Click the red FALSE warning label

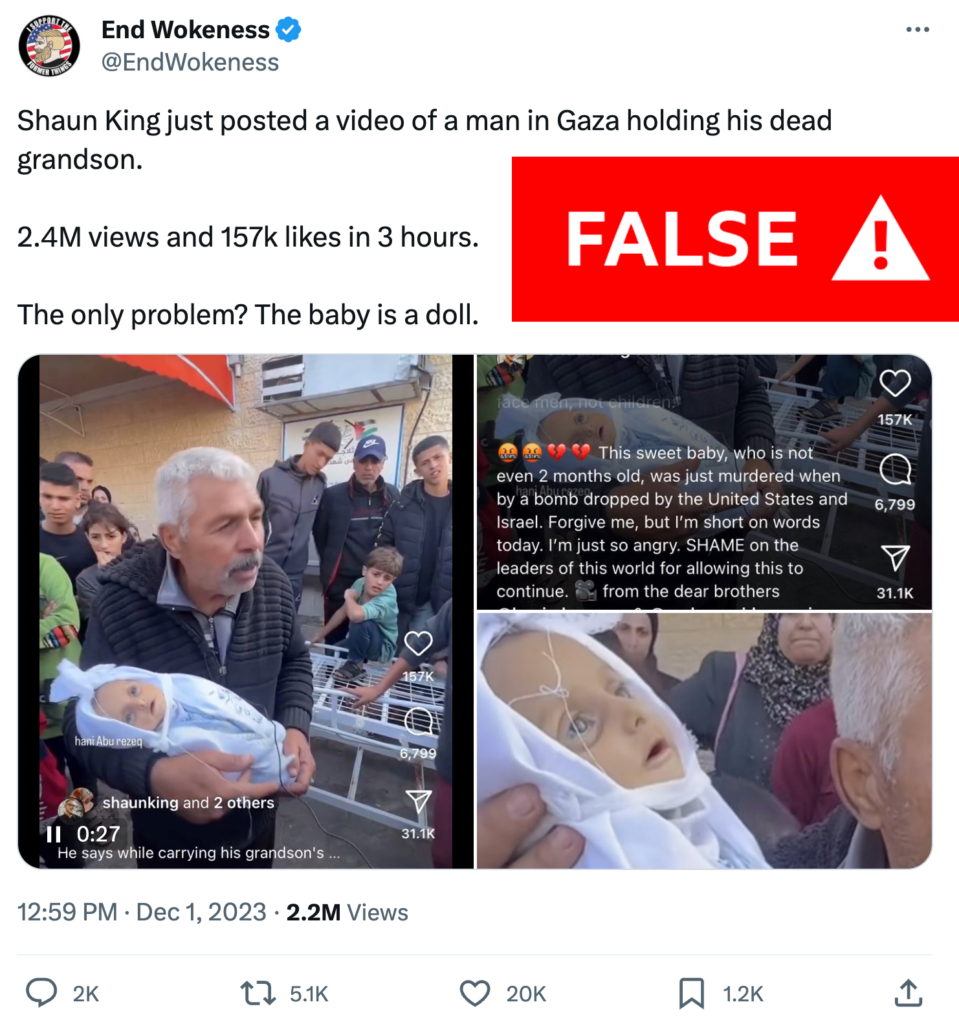point(735,239)
